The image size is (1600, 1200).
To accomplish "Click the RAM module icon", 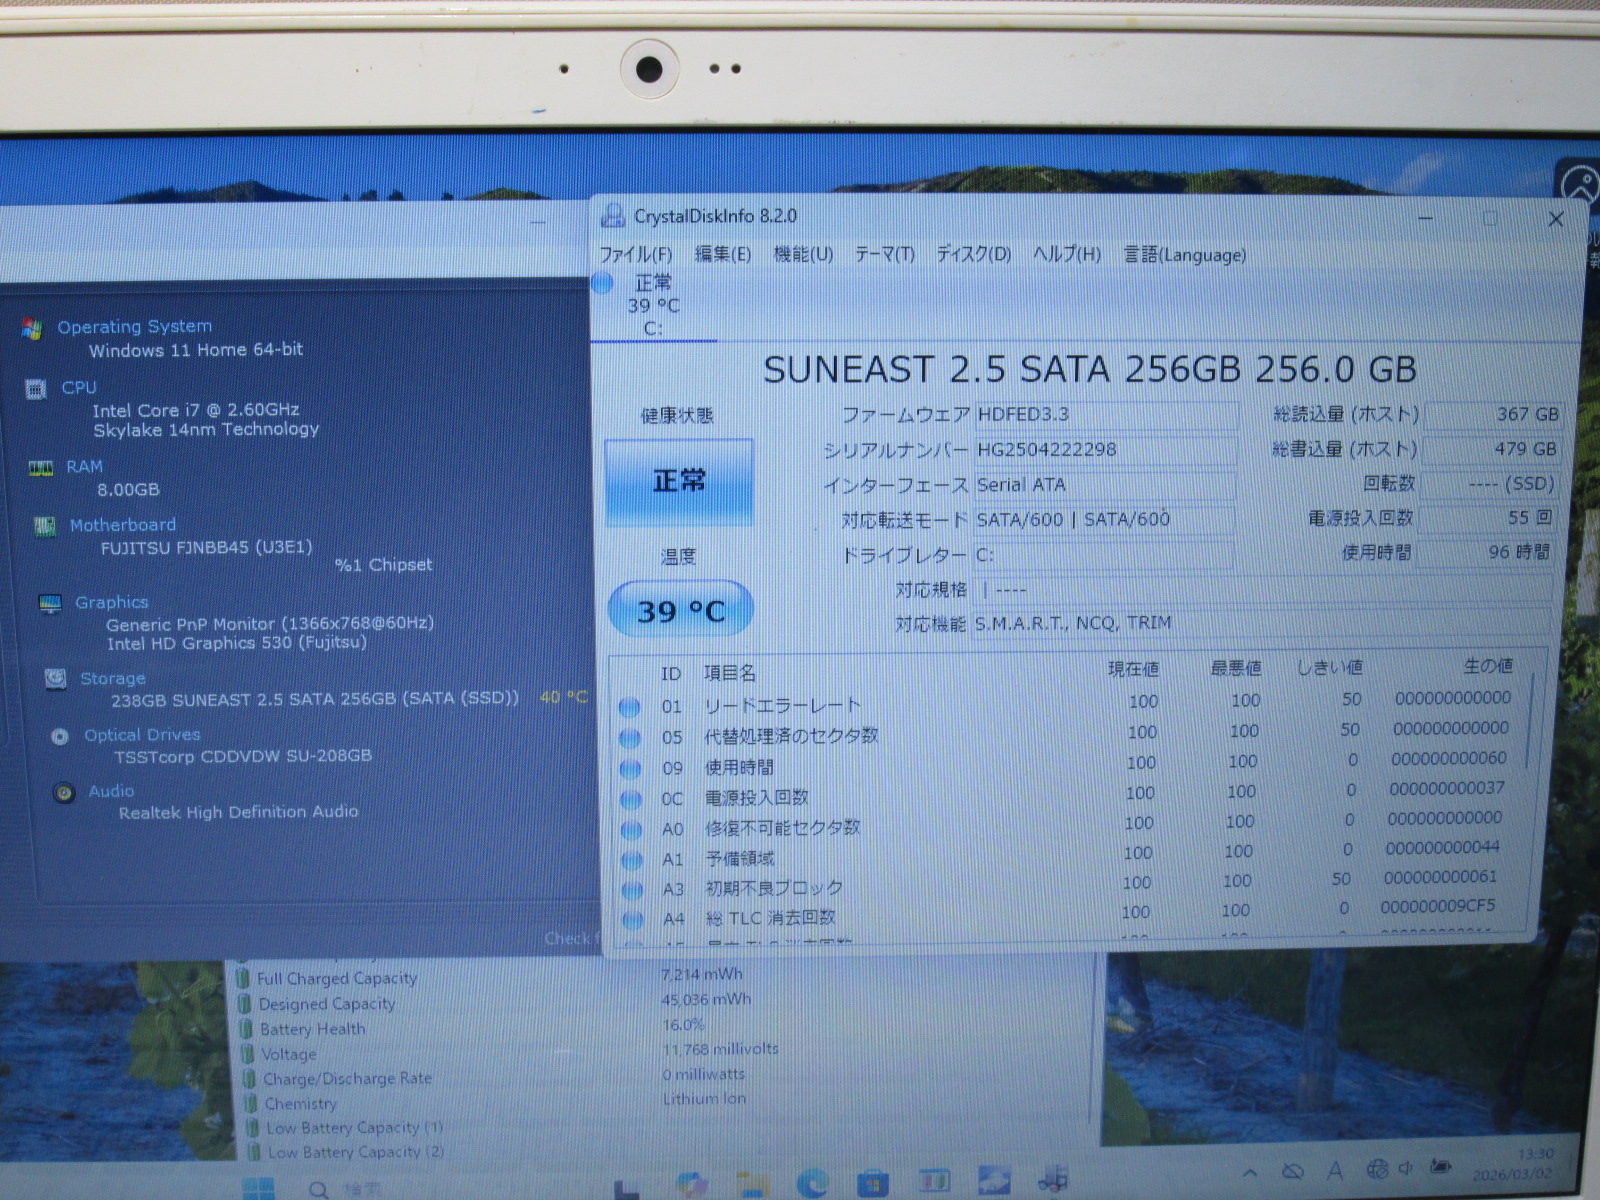I will (41, 468).
